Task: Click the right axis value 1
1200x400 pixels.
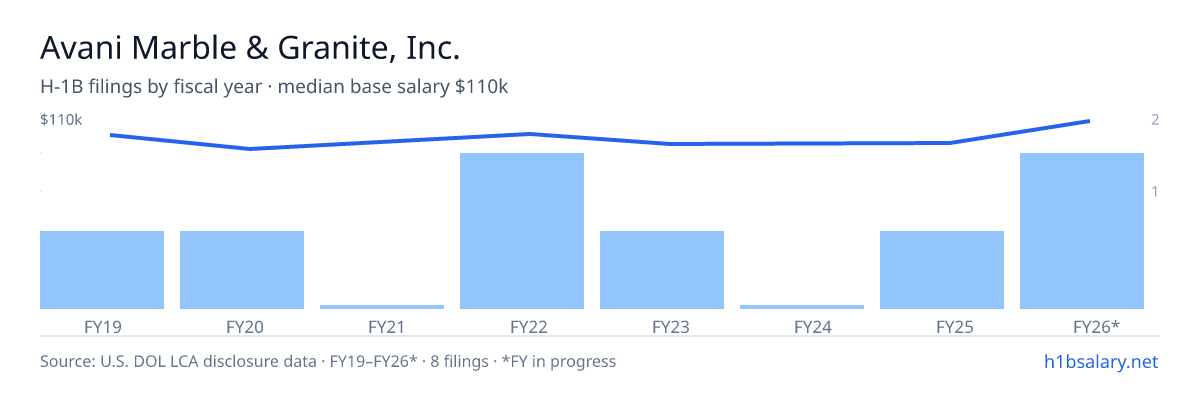Action: click(1155, 191)
